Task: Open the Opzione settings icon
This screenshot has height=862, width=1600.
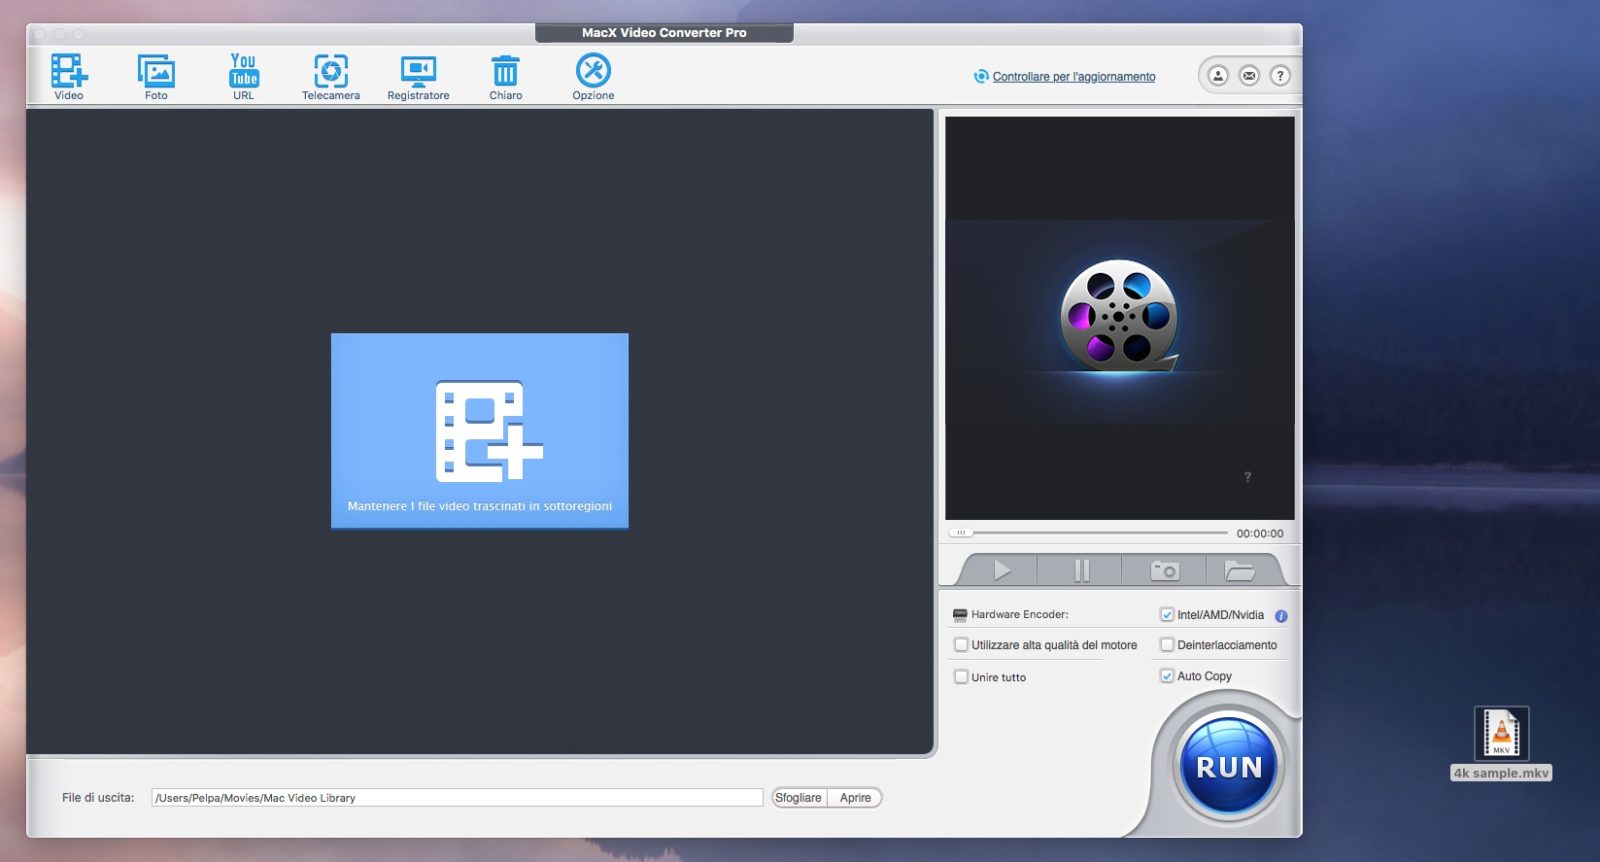Action: [593, 72]
